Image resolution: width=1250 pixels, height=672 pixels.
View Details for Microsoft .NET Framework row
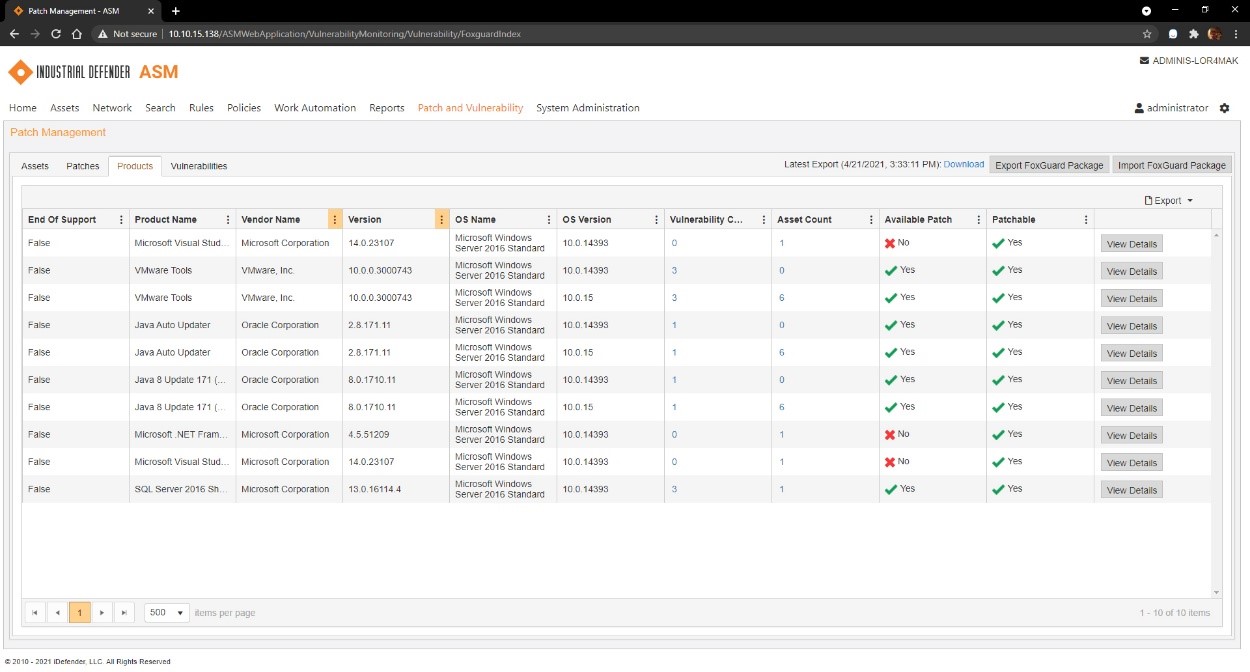tap(1132, 435)
